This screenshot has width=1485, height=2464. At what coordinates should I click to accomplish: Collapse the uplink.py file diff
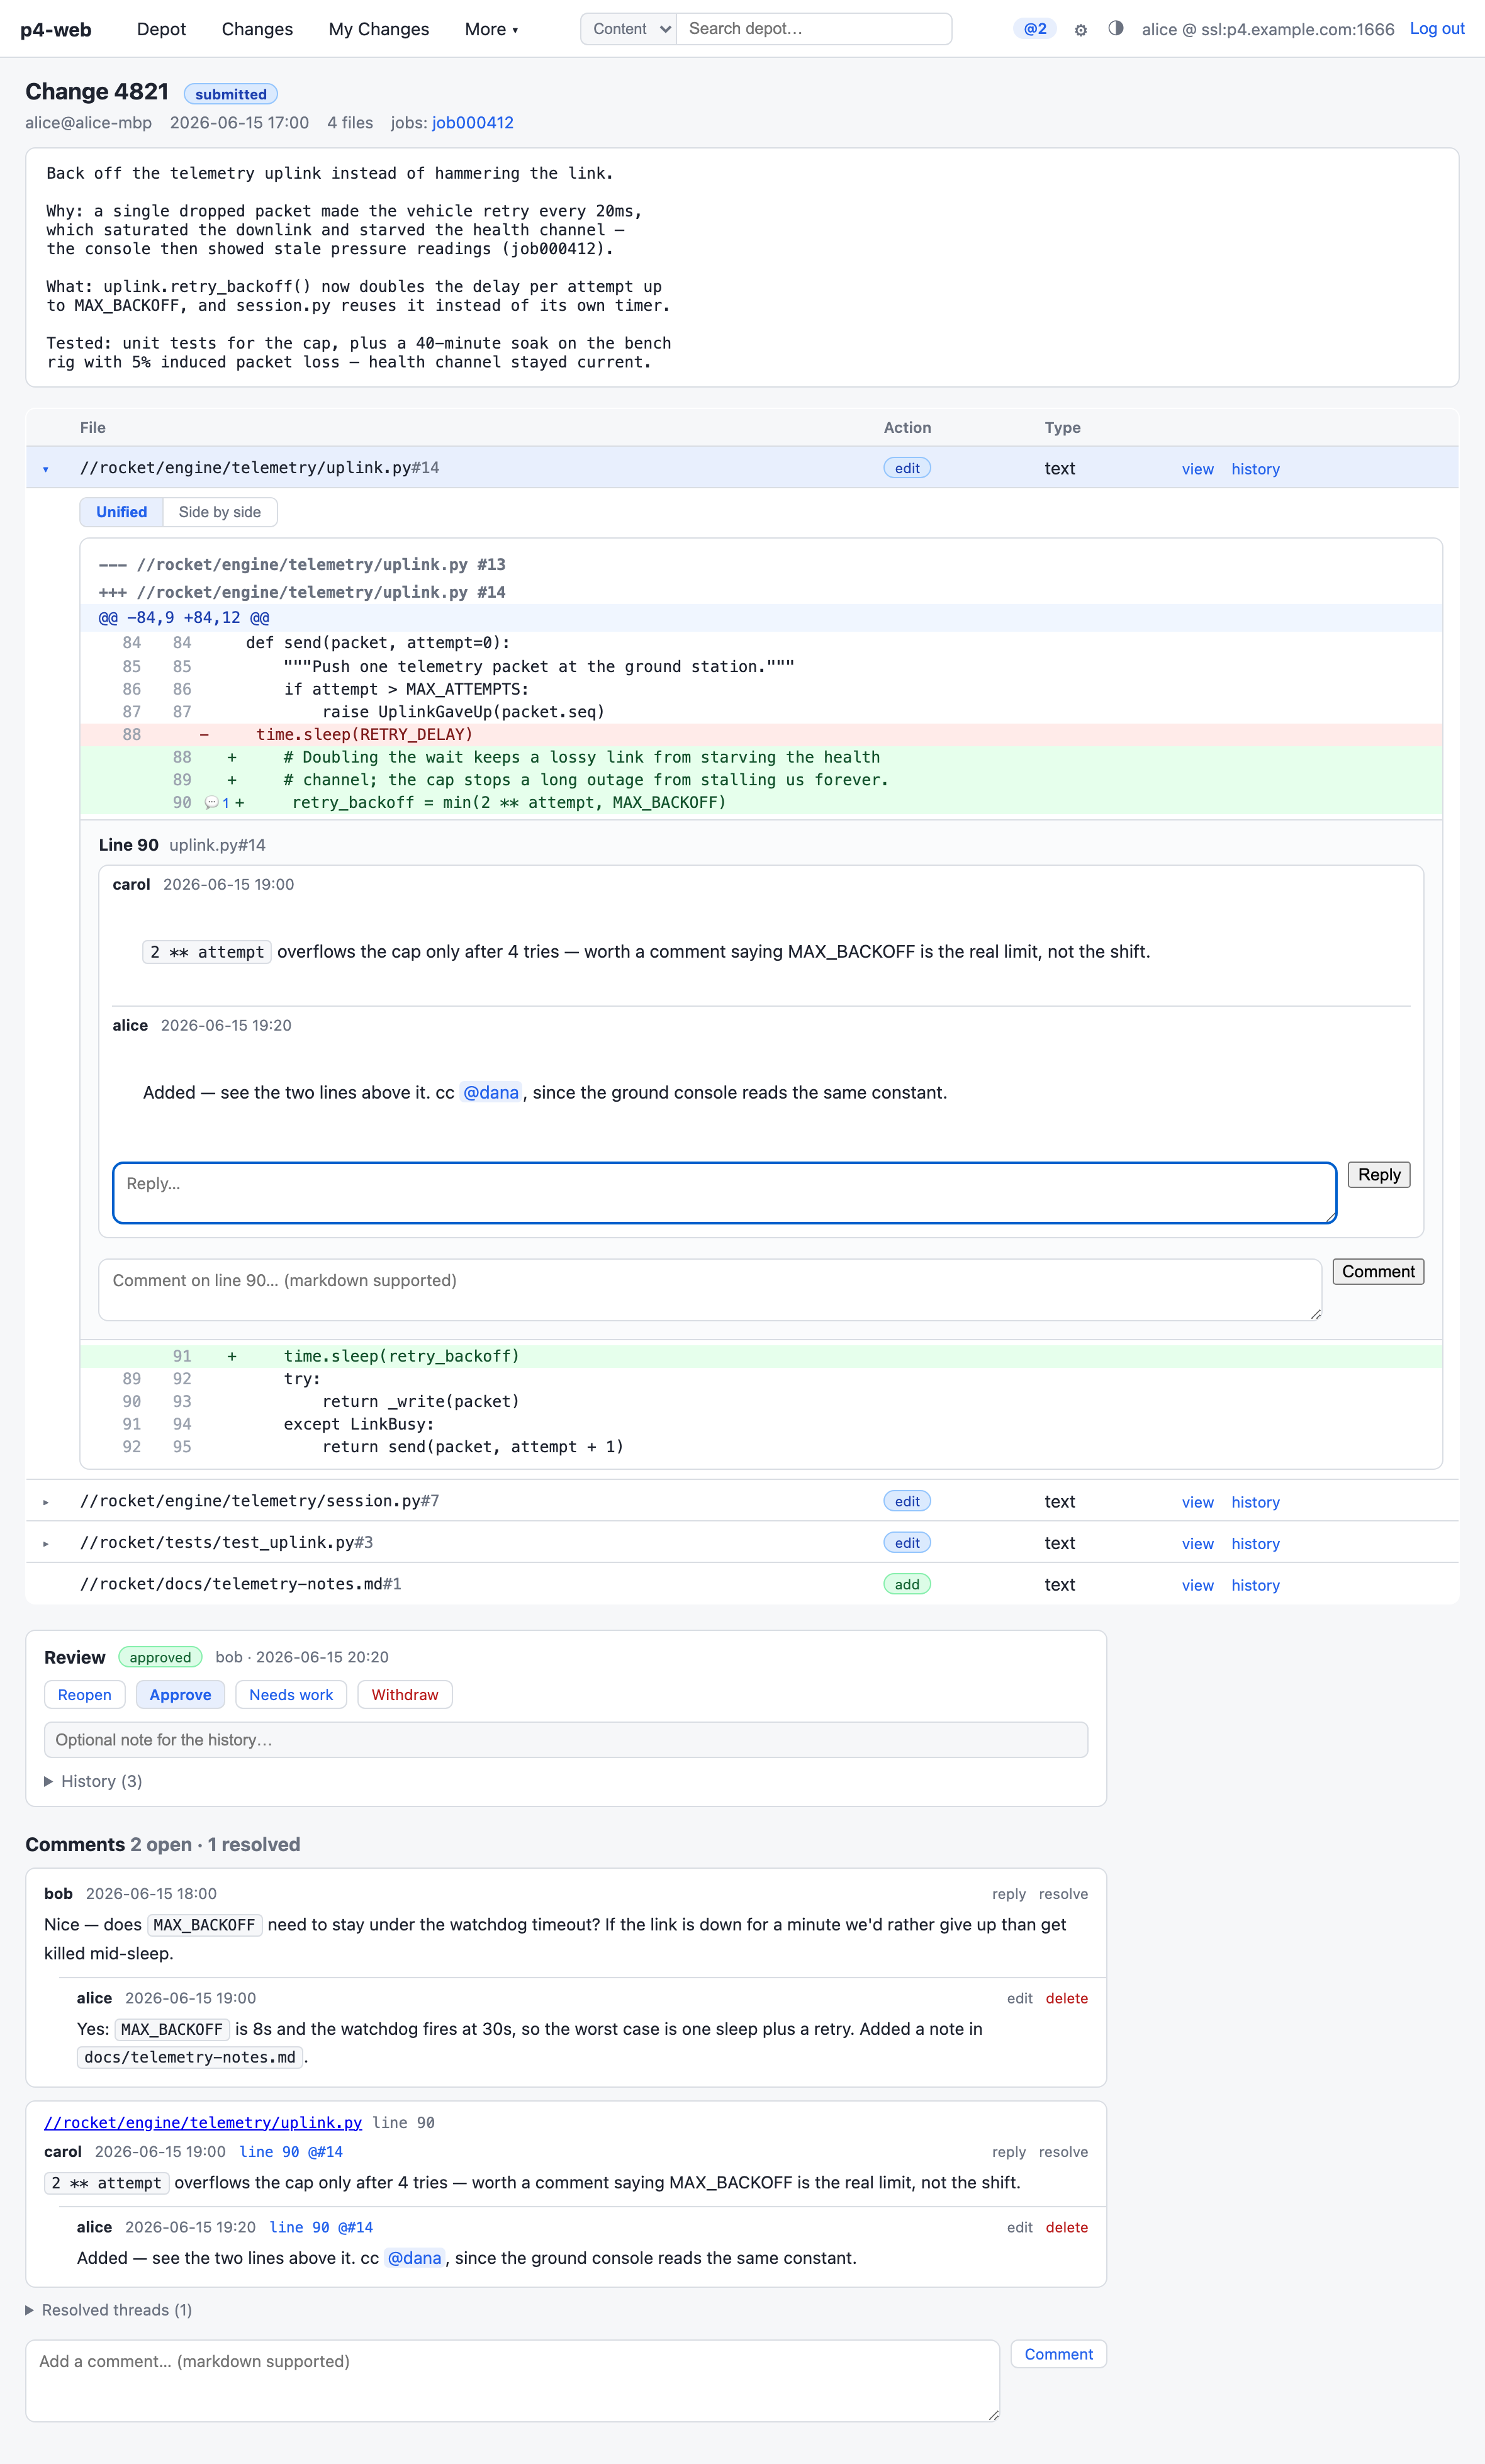pyautogui.click(x=46, y=469)
